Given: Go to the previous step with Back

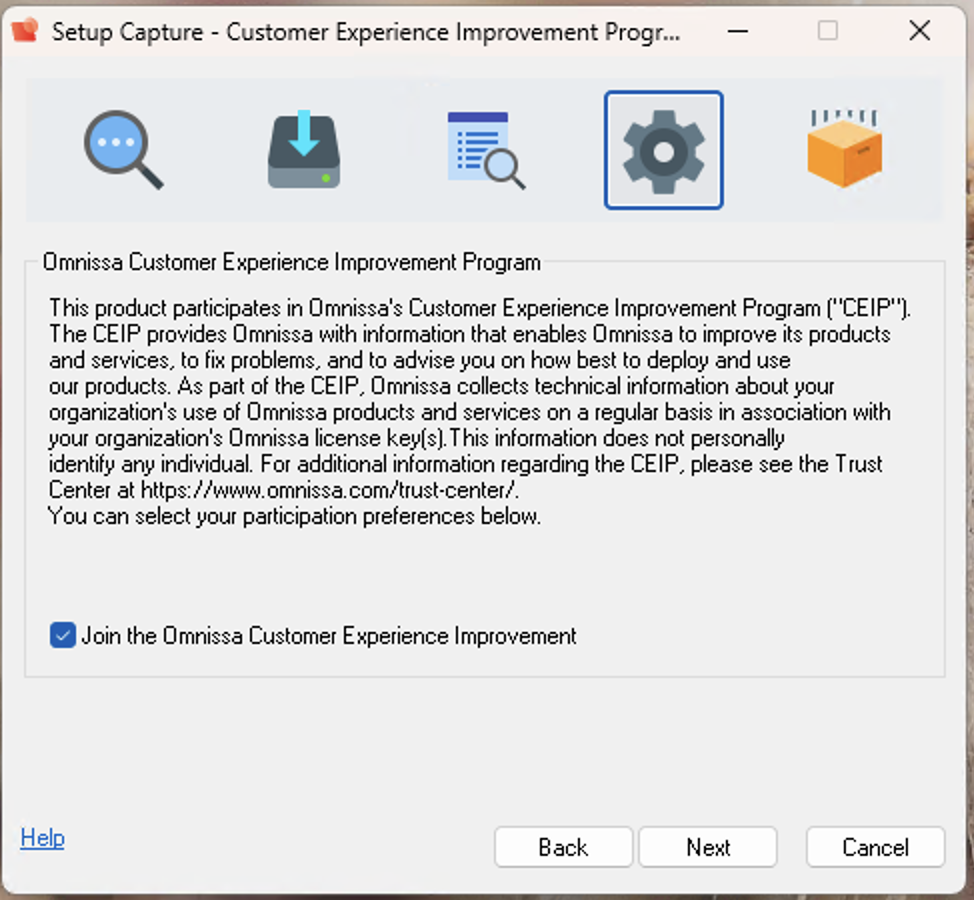Looking at the screenshot, I should 563,847.
